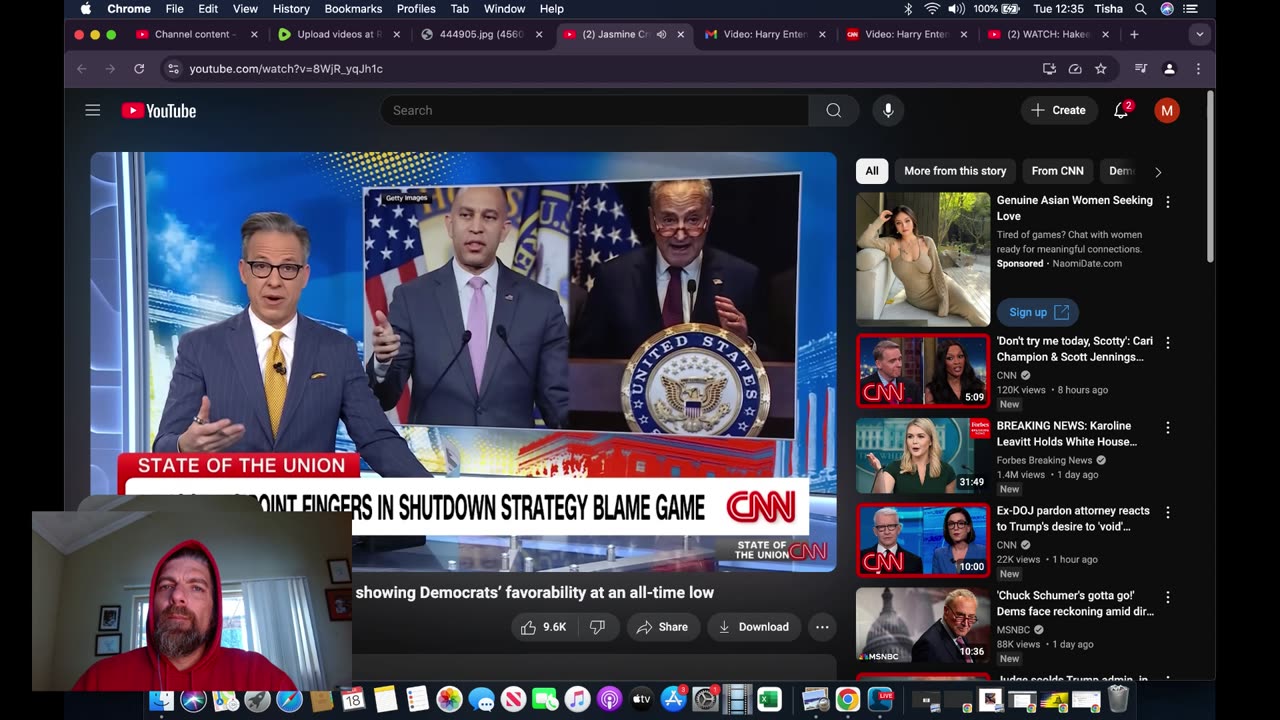This screenshot has height=720, width=1280.
Task: Click the page vertical scrollbar
Action: tap(1210, 177)
